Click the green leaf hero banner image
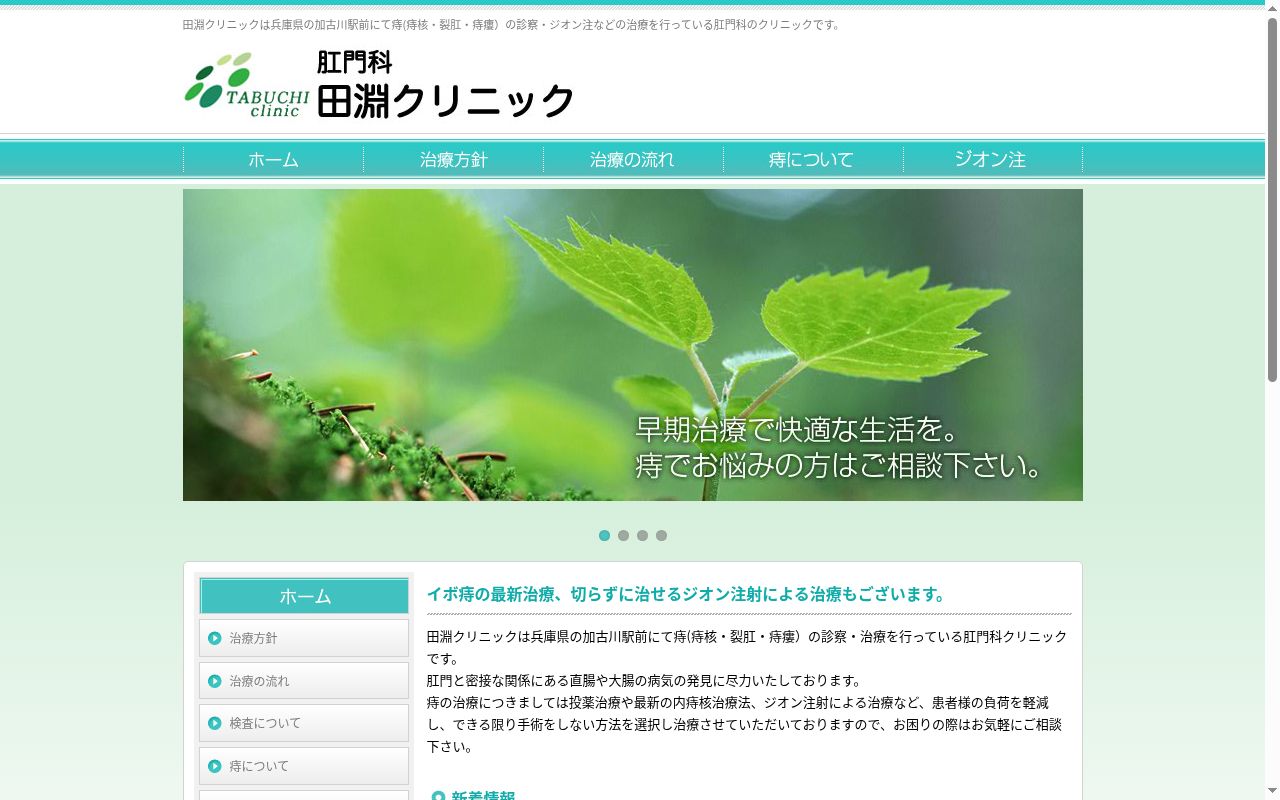 (633, 345)
